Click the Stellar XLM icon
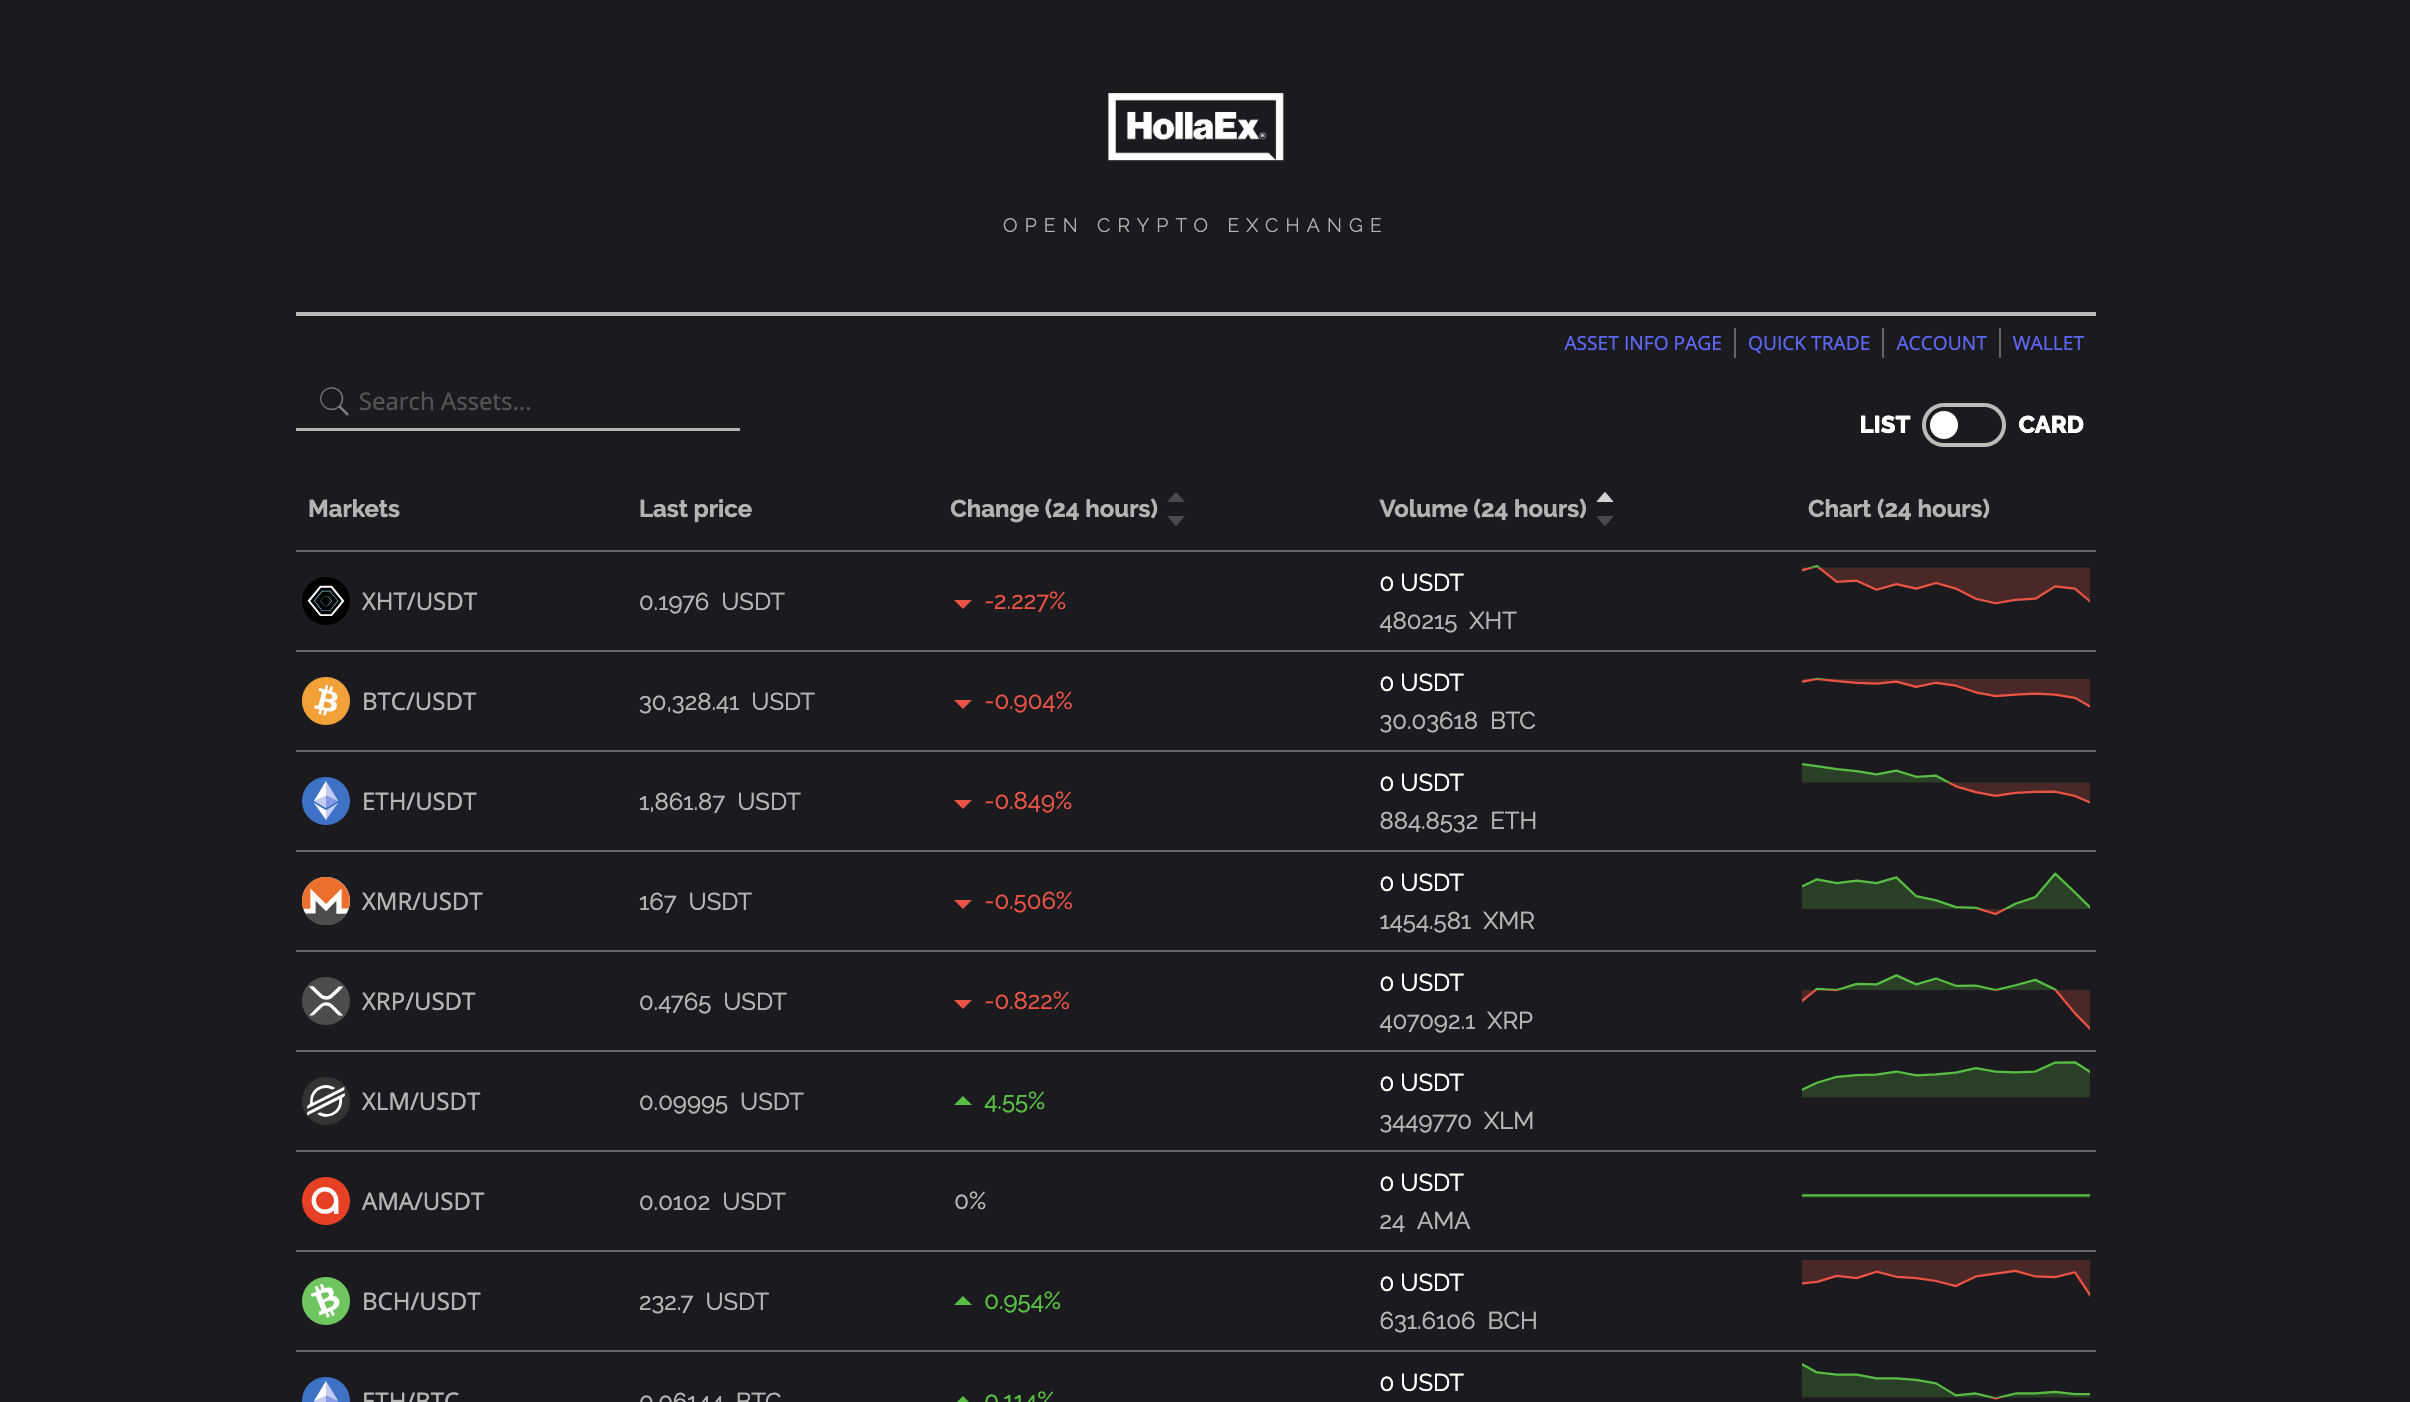The image size is (2410, 1402). click(325, 1101)
